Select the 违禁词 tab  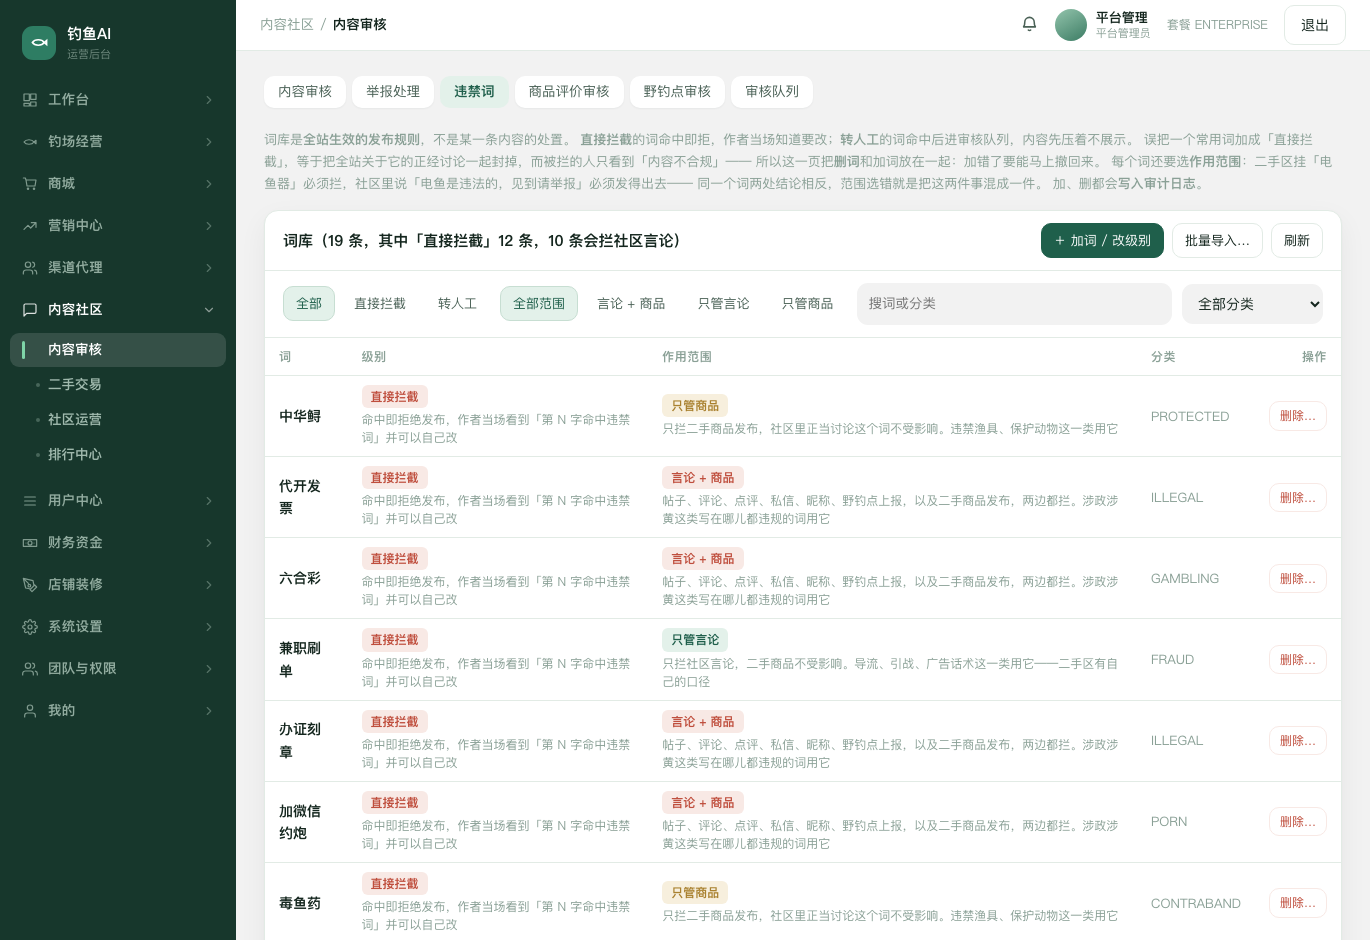pyautogui.click(x=474, y=92)
